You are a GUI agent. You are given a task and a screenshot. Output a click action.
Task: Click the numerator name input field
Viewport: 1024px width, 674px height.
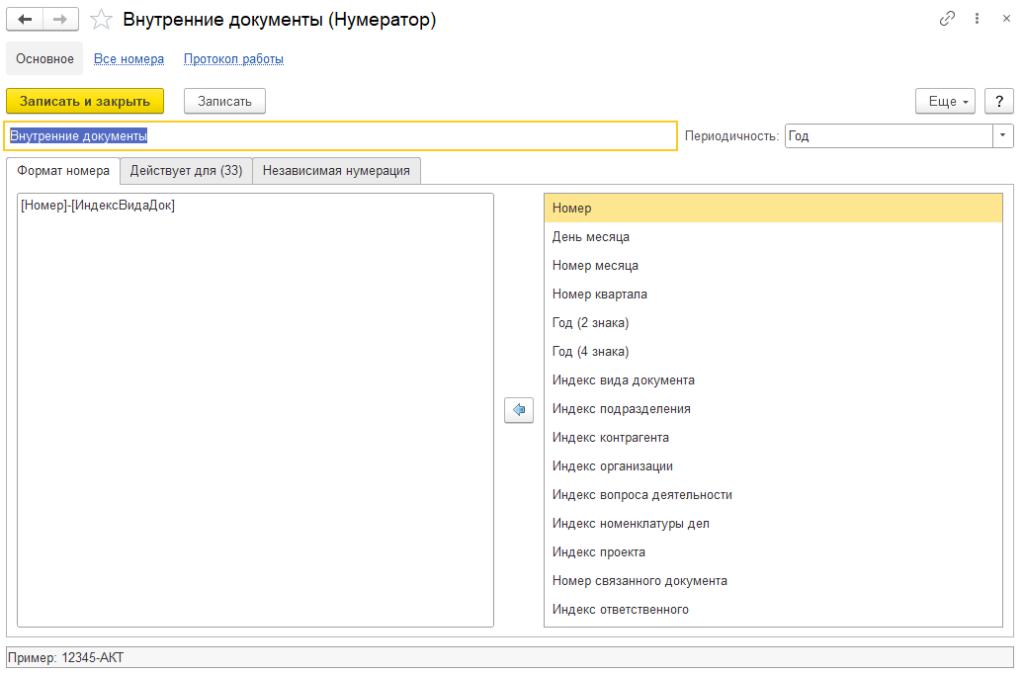point(341,136)
